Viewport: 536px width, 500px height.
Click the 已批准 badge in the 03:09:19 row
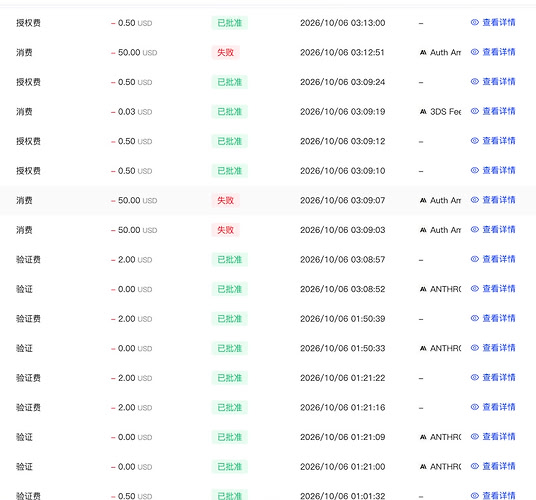(230, 112)
